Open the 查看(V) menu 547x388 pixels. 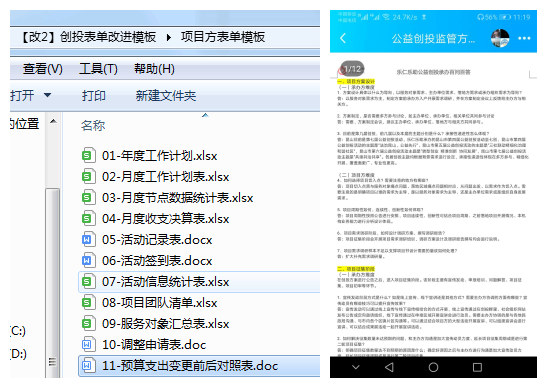[43, 69]
